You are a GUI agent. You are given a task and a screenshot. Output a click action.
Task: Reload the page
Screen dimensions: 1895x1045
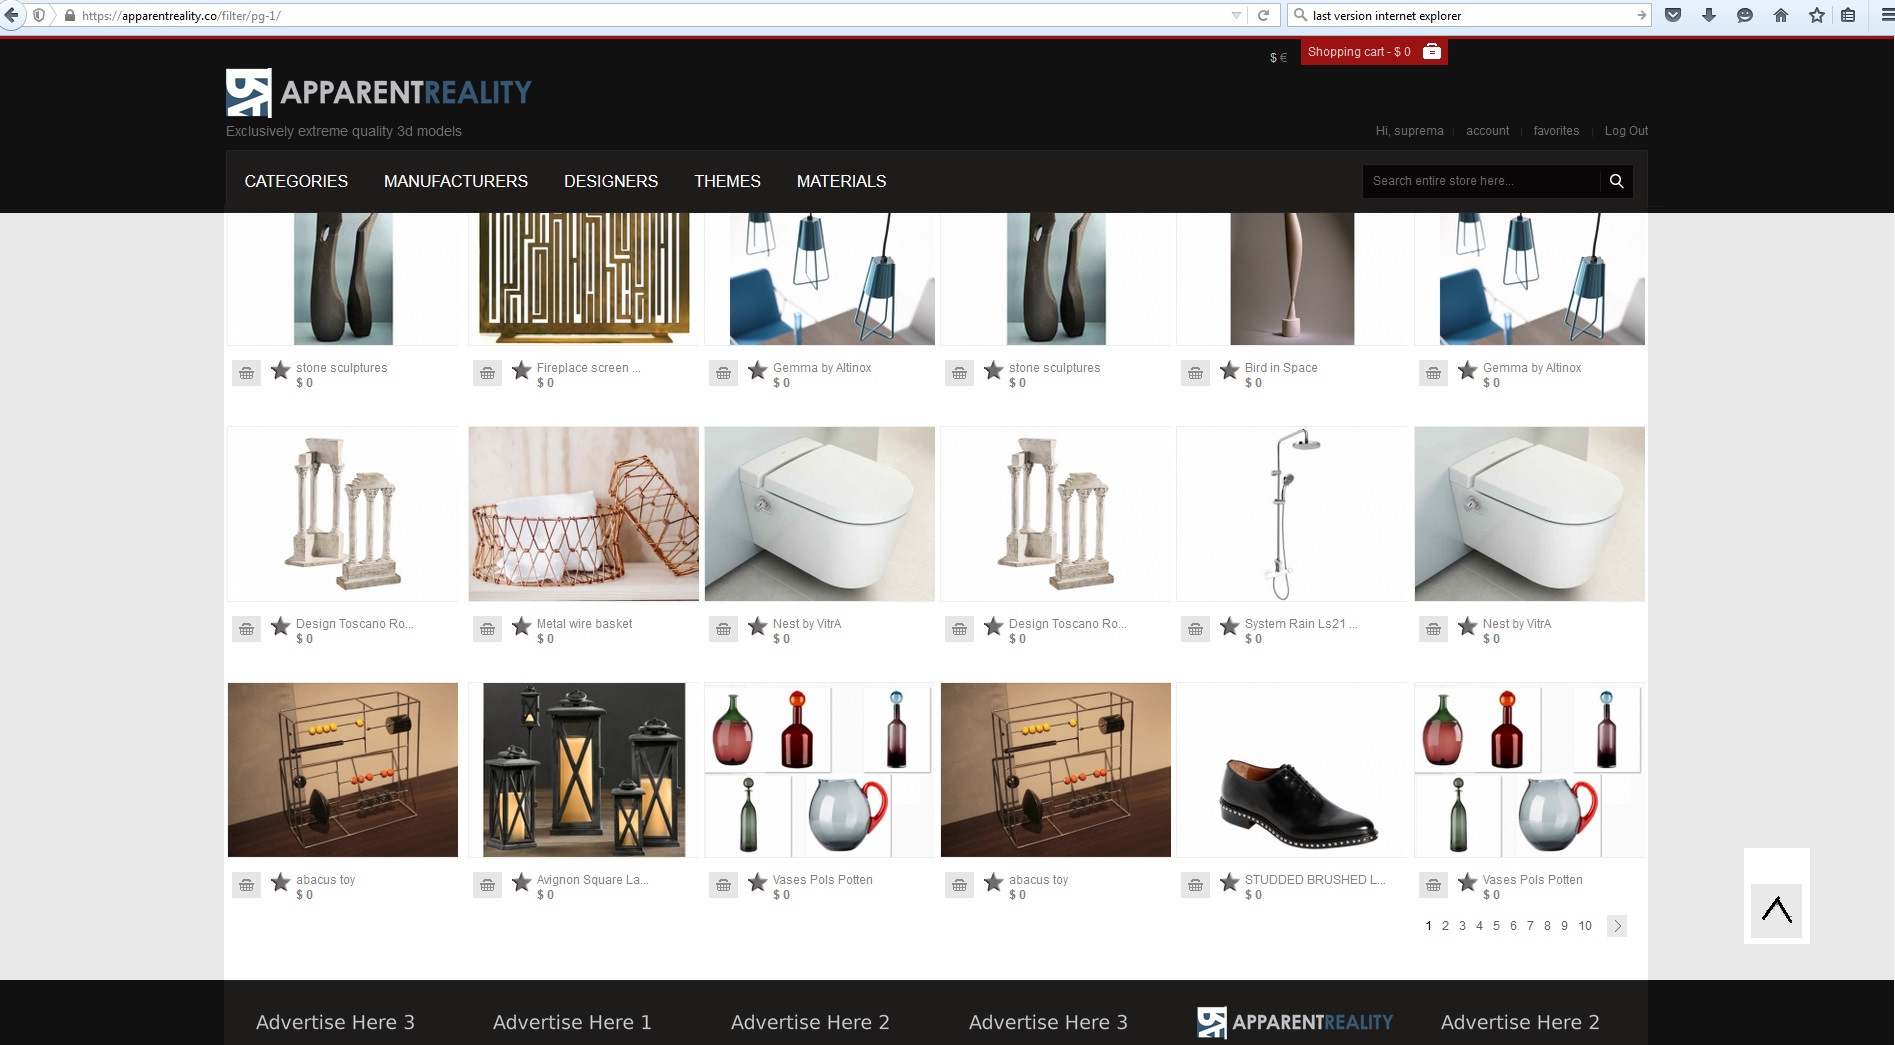(x=1263, y=15)
